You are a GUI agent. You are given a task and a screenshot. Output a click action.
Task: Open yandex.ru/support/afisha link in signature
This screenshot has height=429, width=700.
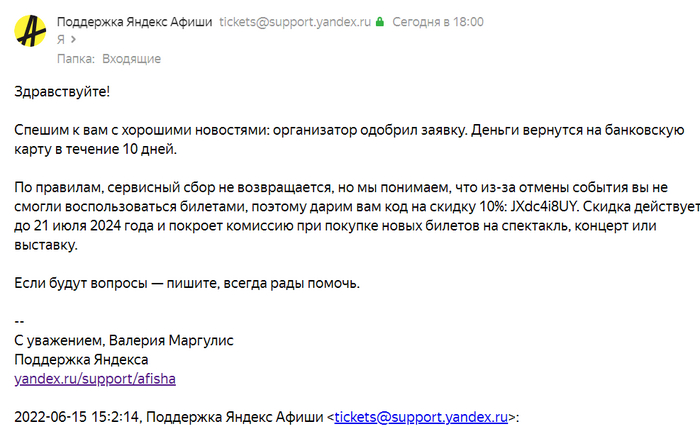95,379
